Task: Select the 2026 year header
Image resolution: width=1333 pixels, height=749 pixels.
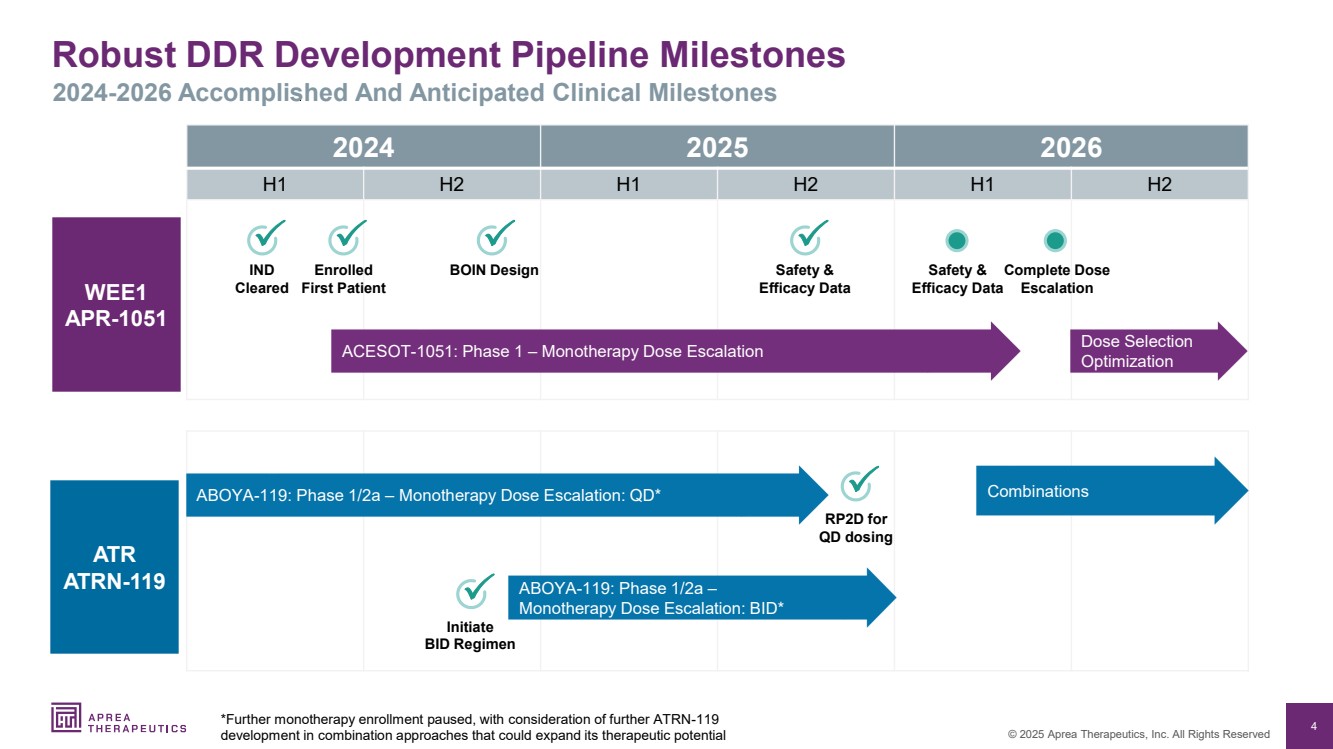Action: [1070, 147]
